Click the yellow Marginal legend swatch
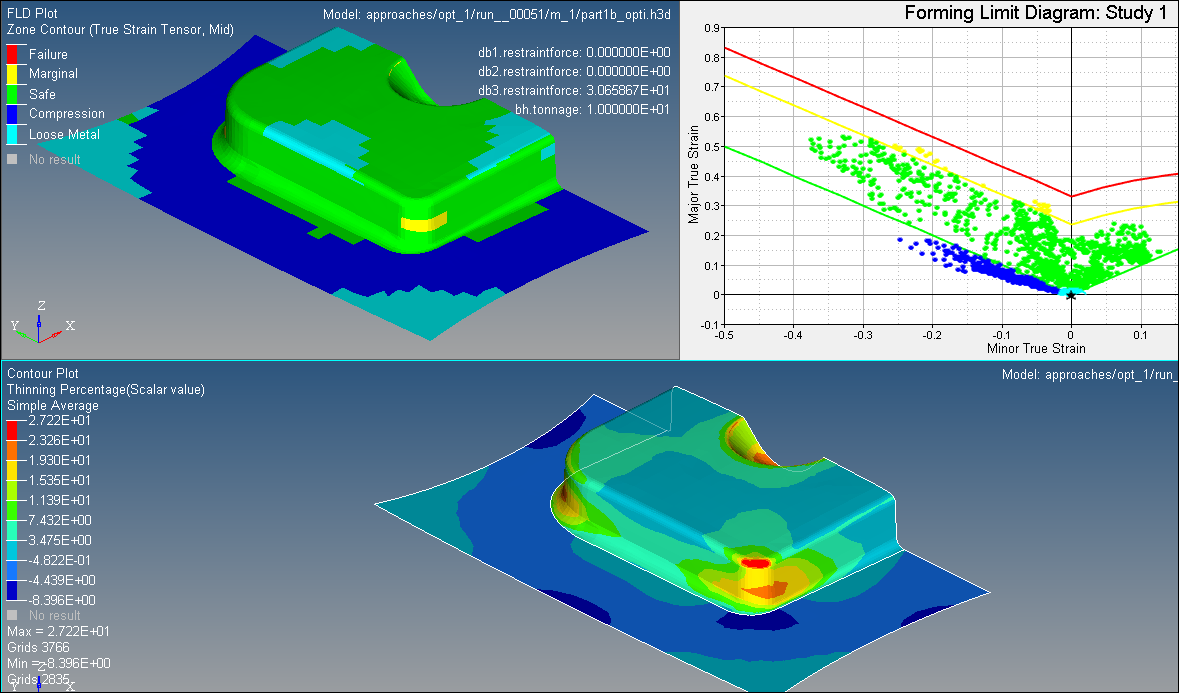The width and height of the screenshot is (1179, 693). pos(11,74)
